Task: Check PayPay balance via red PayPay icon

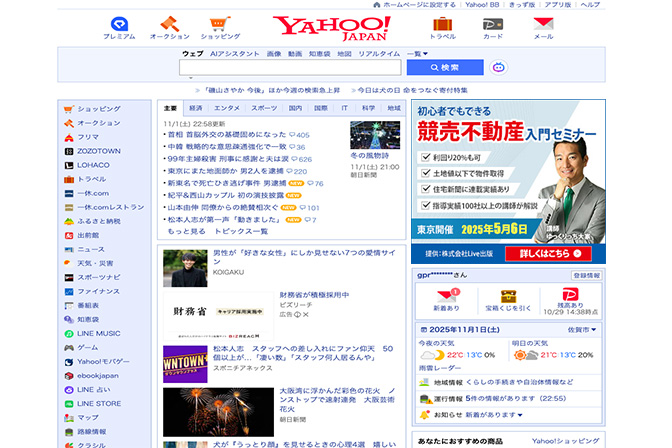Action: point(571,296)
